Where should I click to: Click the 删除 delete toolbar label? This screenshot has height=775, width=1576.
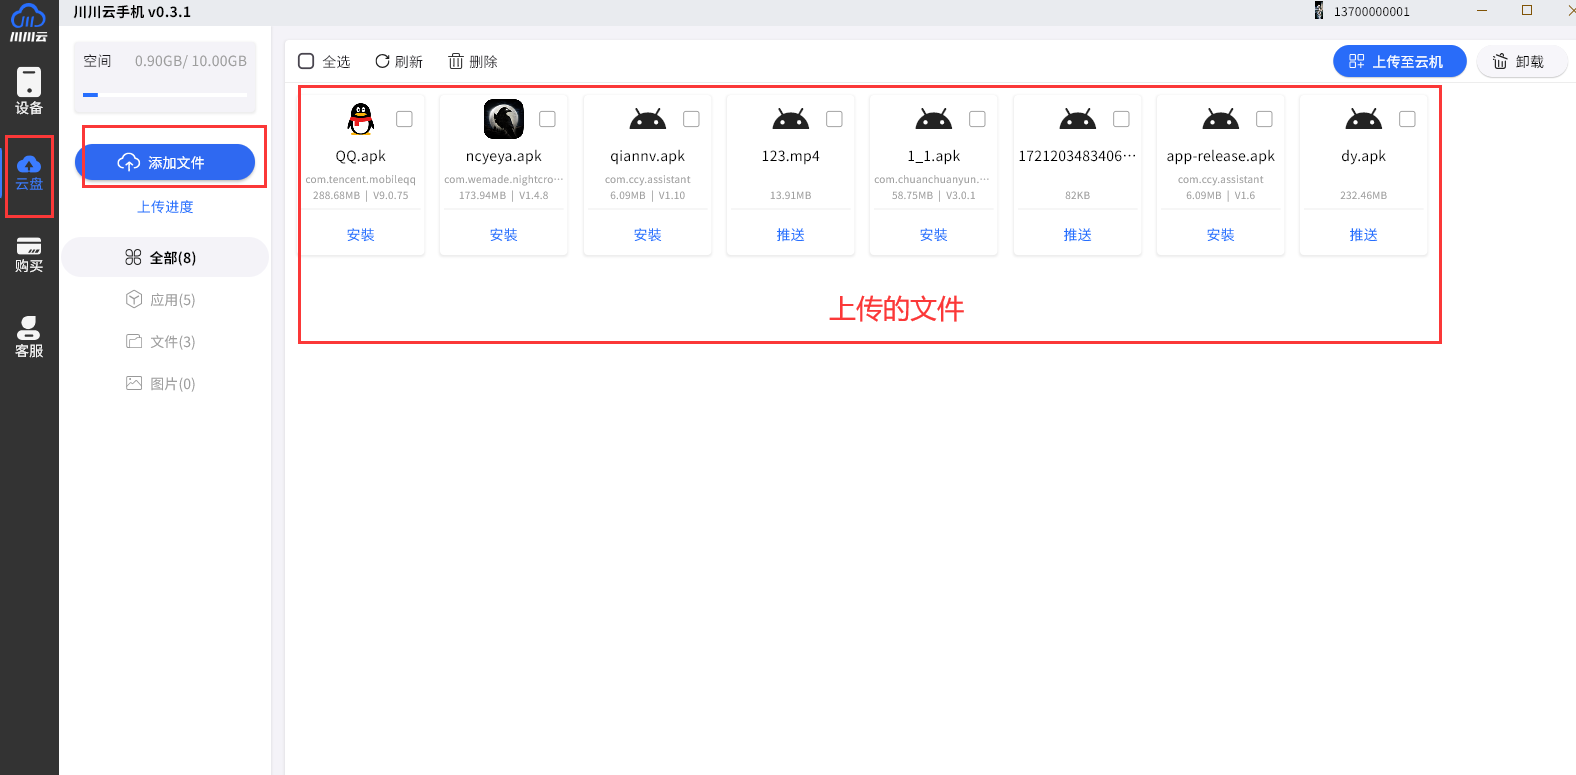[483, 62]
